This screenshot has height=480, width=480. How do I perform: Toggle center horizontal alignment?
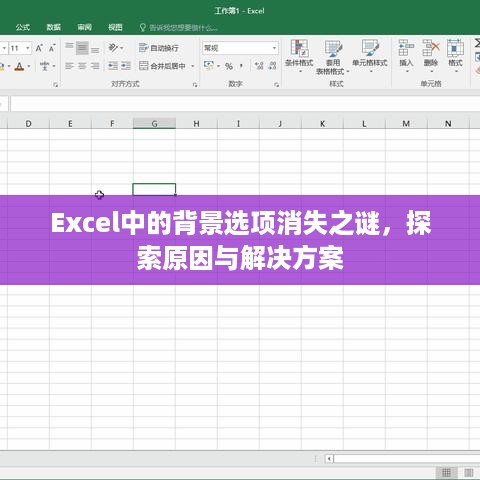pyautogui.click(x=82, y=66)
